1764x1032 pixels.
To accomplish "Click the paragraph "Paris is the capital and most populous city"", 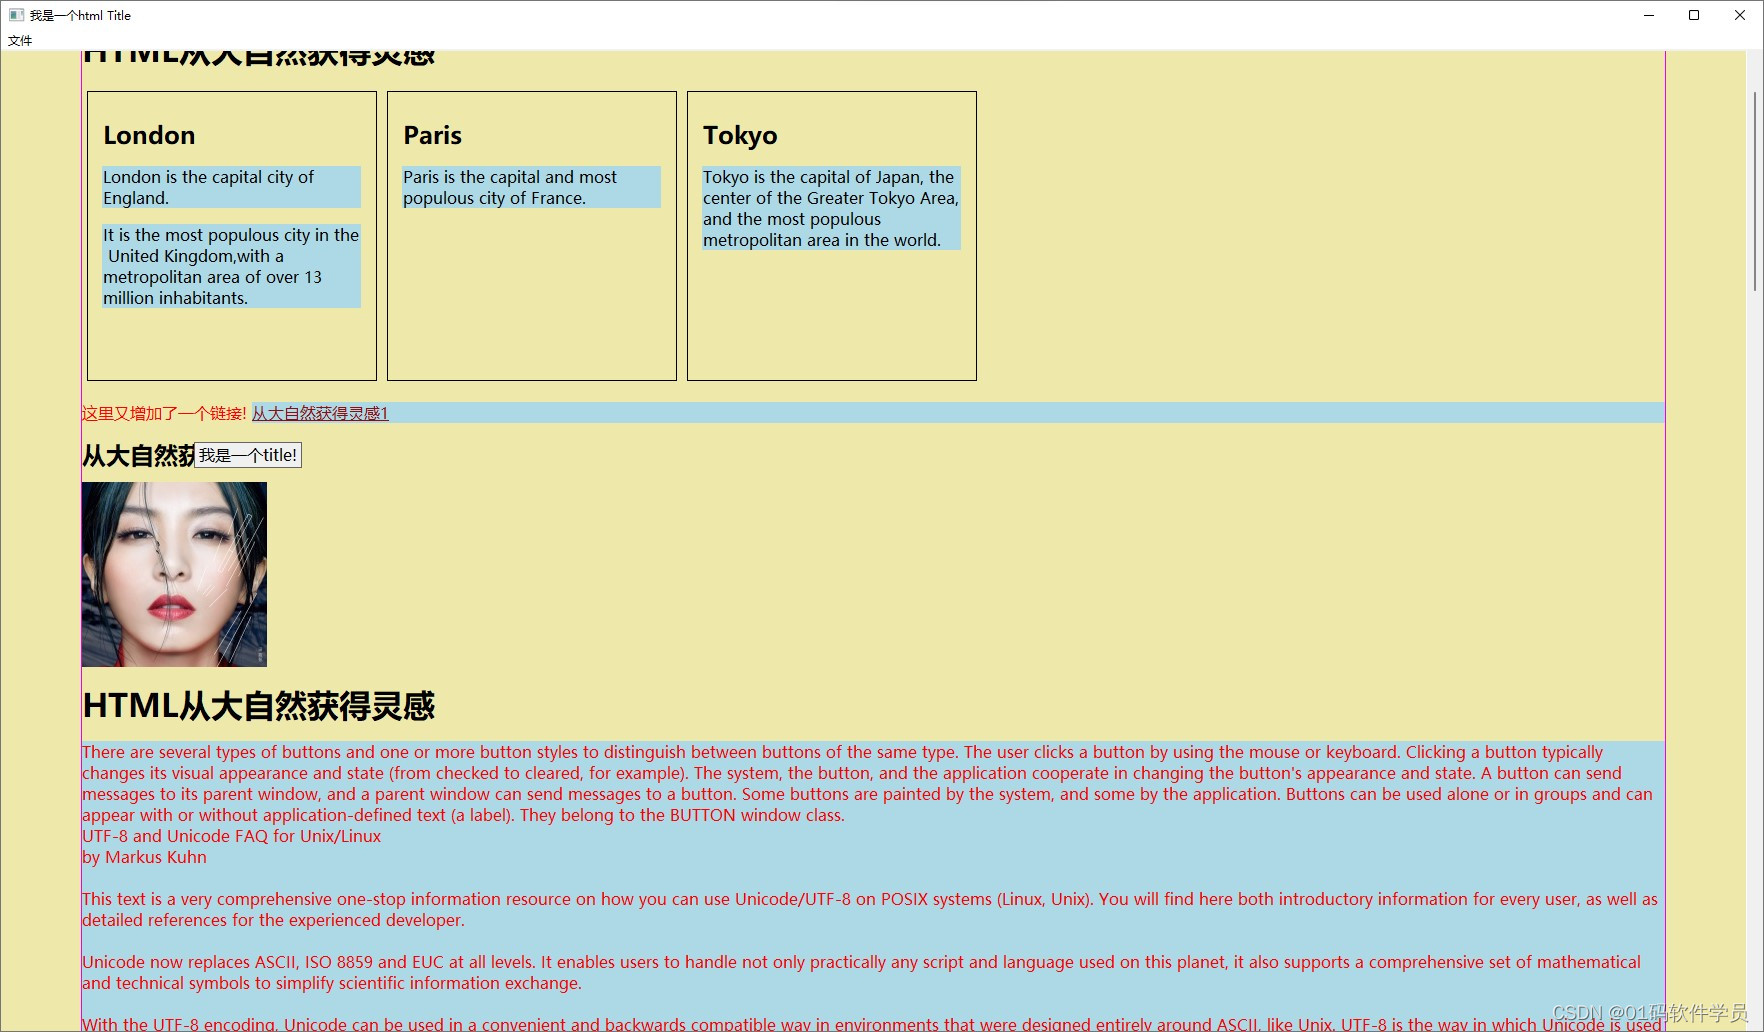I will [x=531, y=187].
